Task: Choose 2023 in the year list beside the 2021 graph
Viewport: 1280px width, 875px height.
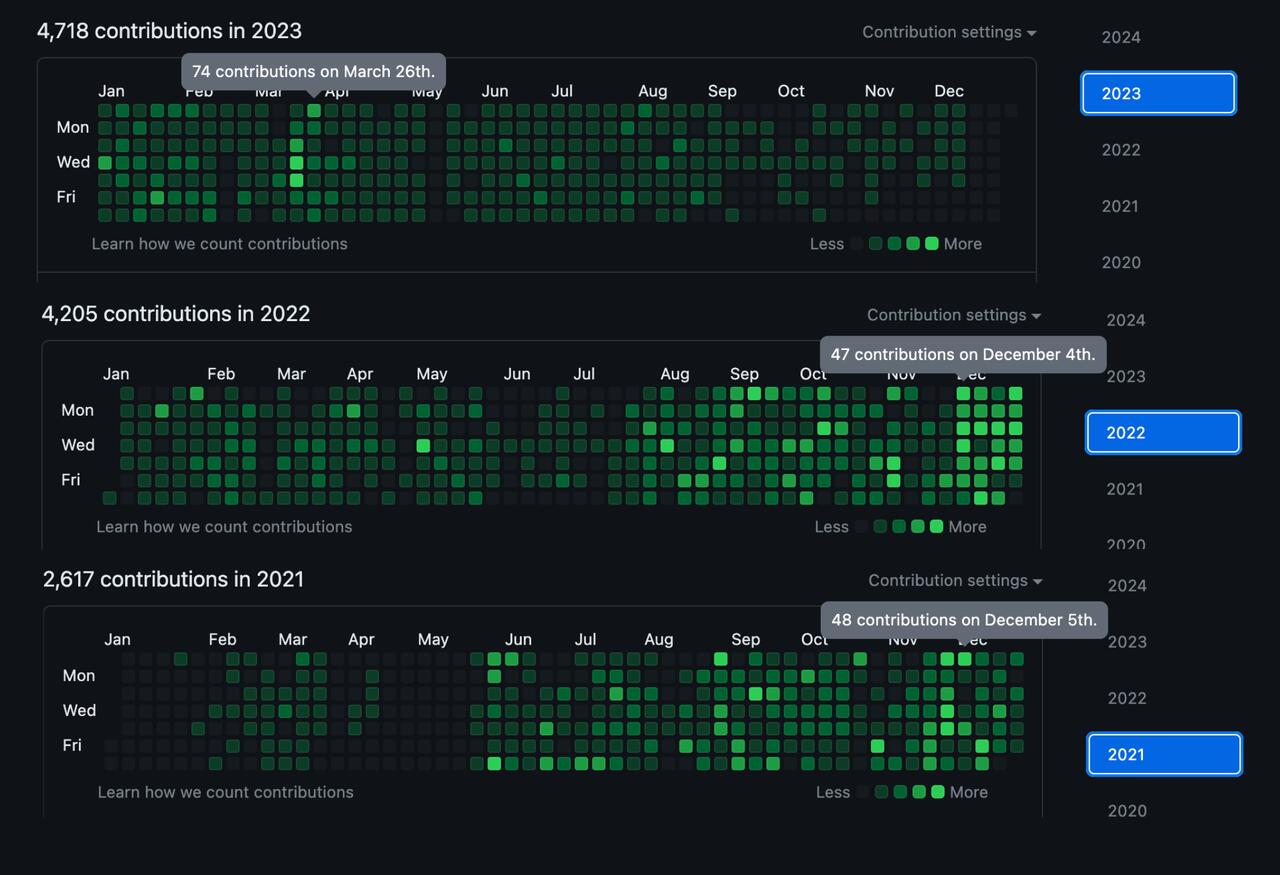Action: pos(1127,642)
